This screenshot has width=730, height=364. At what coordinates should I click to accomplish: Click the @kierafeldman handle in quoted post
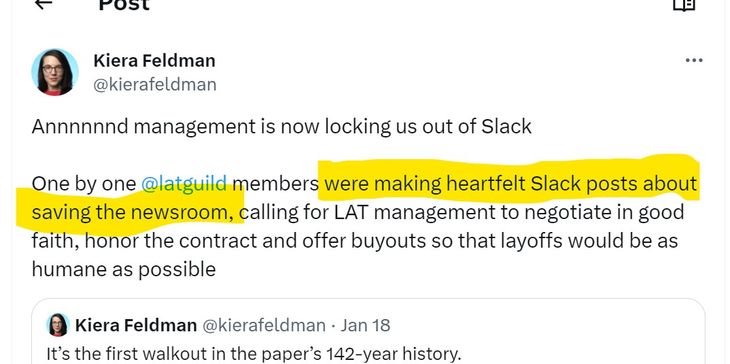264,325
